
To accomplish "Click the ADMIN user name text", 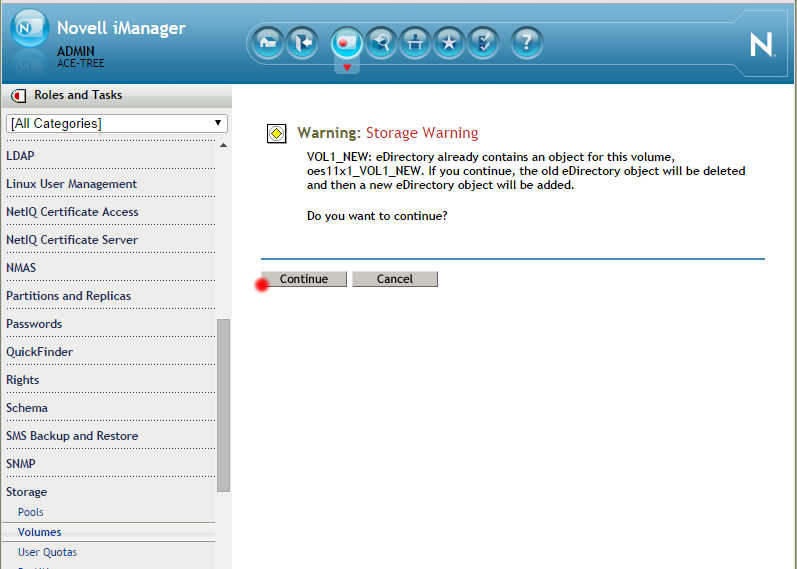I will (x=76, y=51).
